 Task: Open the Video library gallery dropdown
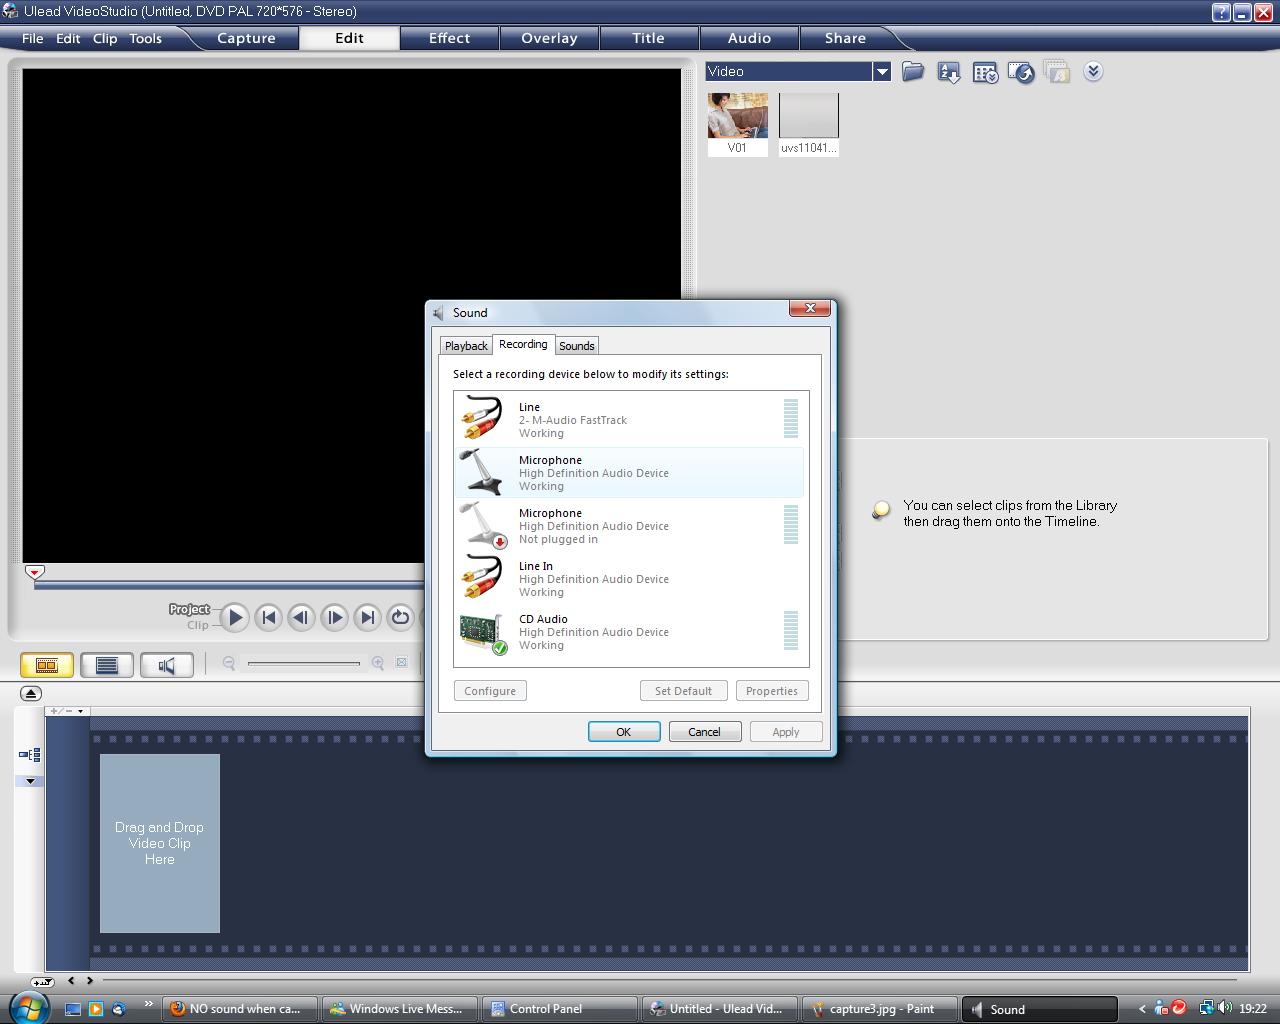click(x=882, y=71)
